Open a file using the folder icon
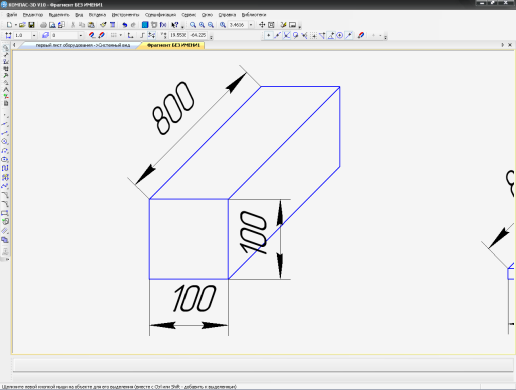 coord(22,25)
